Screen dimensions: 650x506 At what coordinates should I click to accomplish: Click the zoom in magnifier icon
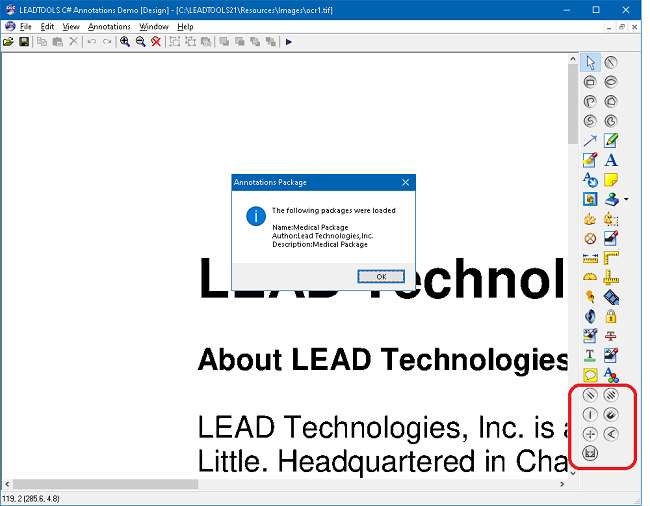click(x=125, y=41)
